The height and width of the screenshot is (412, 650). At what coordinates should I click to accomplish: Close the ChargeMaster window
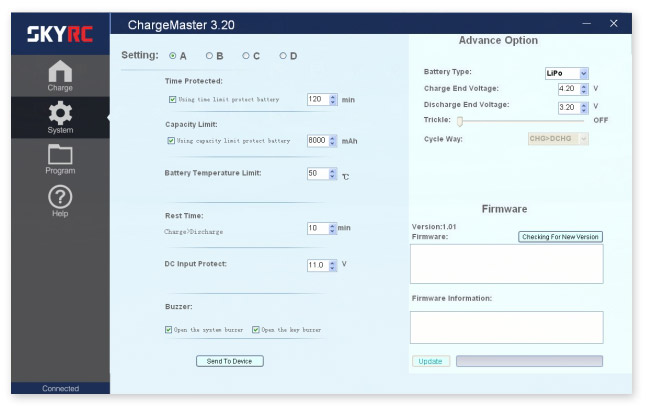(614, 24)
